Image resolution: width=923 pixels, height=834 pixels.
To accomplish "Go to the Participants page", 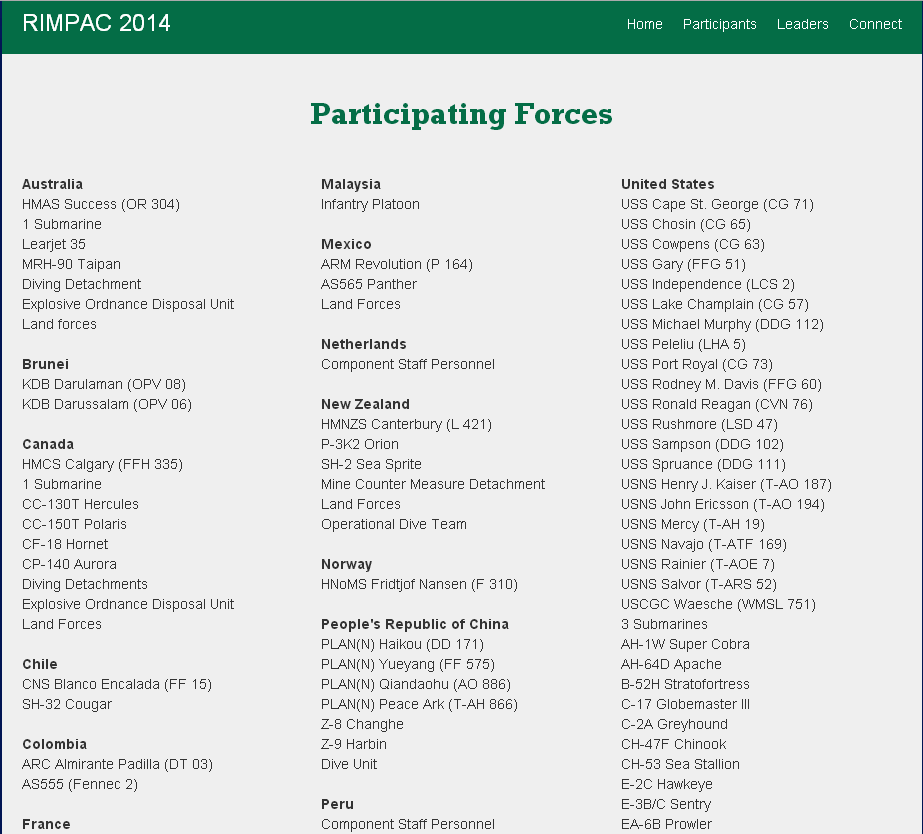I will [x=719, y=24].
